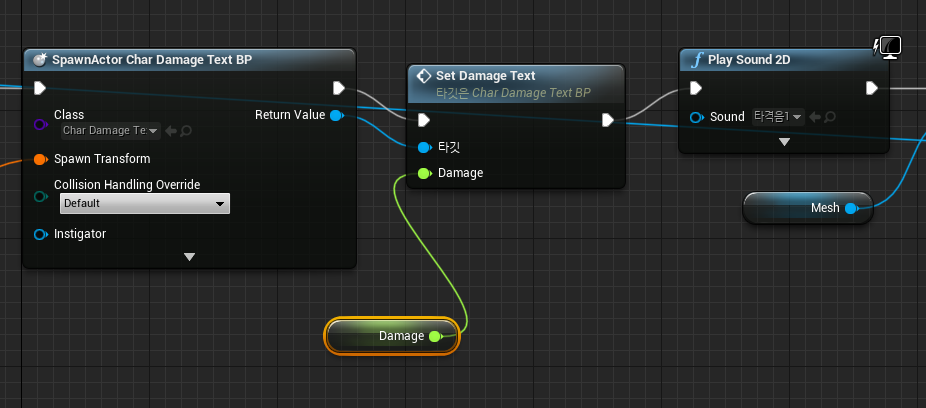926x408 pixels.
Task: Browse to sound asset with magnifier icon
Action: coord(829,117)
